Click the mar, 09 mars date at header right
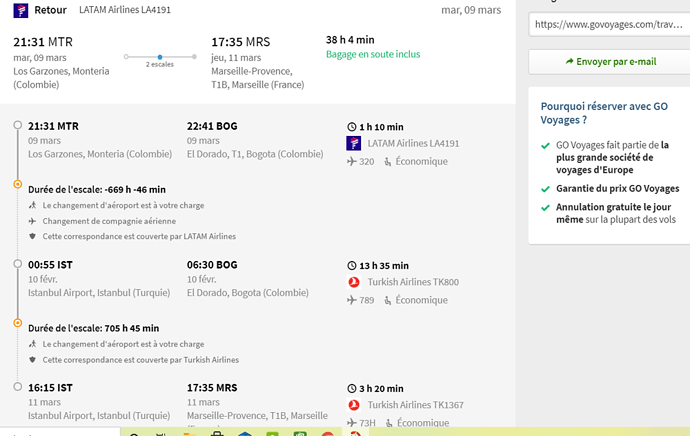The width and height of the screenshot is (690, 436). coord(471,10)
